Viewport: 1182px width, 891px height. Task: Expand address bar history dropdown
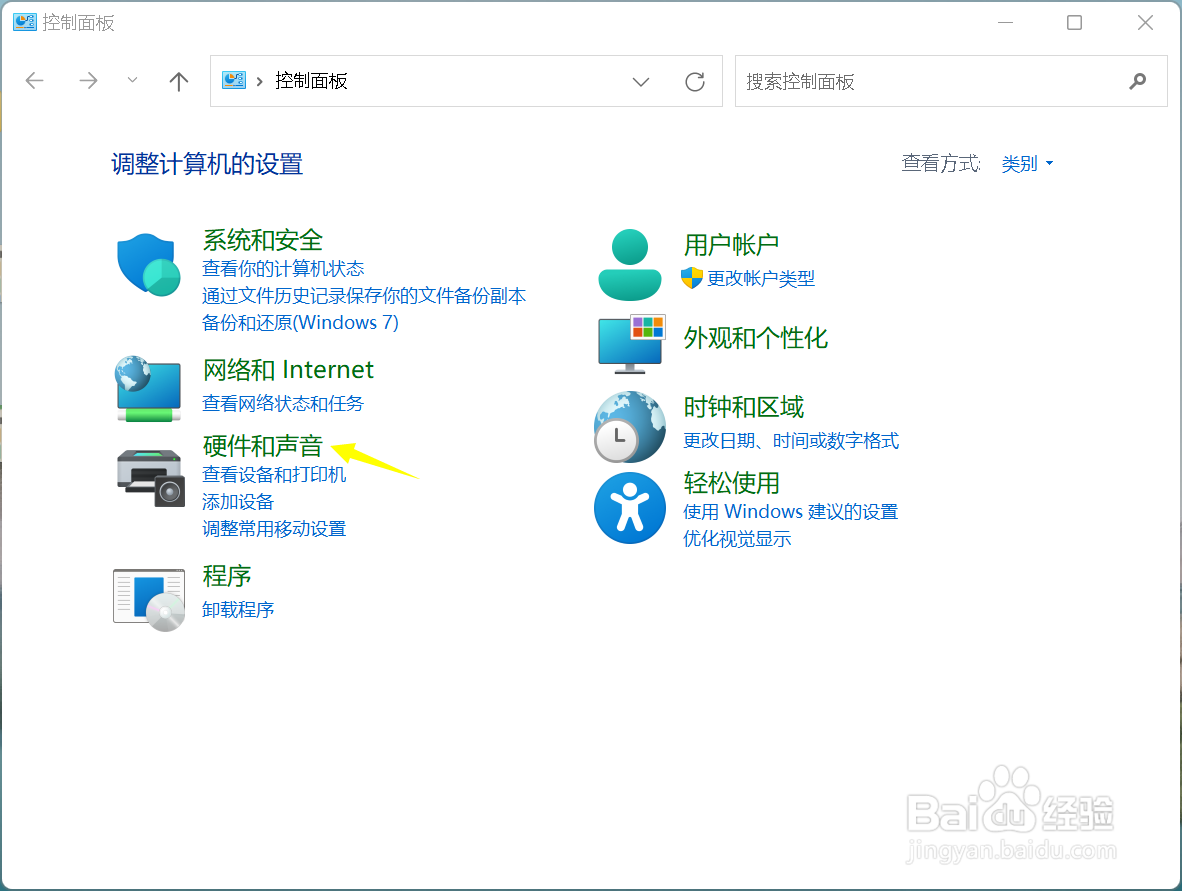[641, 81]
